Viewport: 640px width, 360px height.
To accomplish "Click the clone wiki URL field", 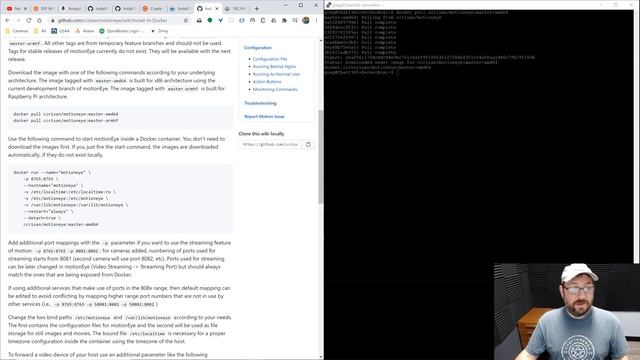I will click(x=270, y=144).
